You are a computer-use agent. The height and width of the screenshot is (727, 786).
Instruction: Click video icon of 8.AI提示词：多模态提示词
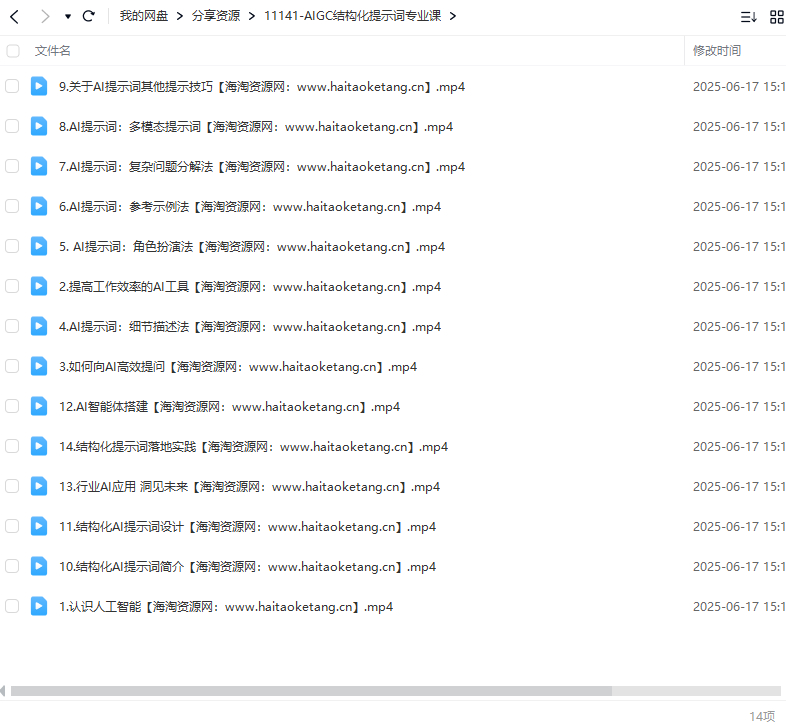39,126
